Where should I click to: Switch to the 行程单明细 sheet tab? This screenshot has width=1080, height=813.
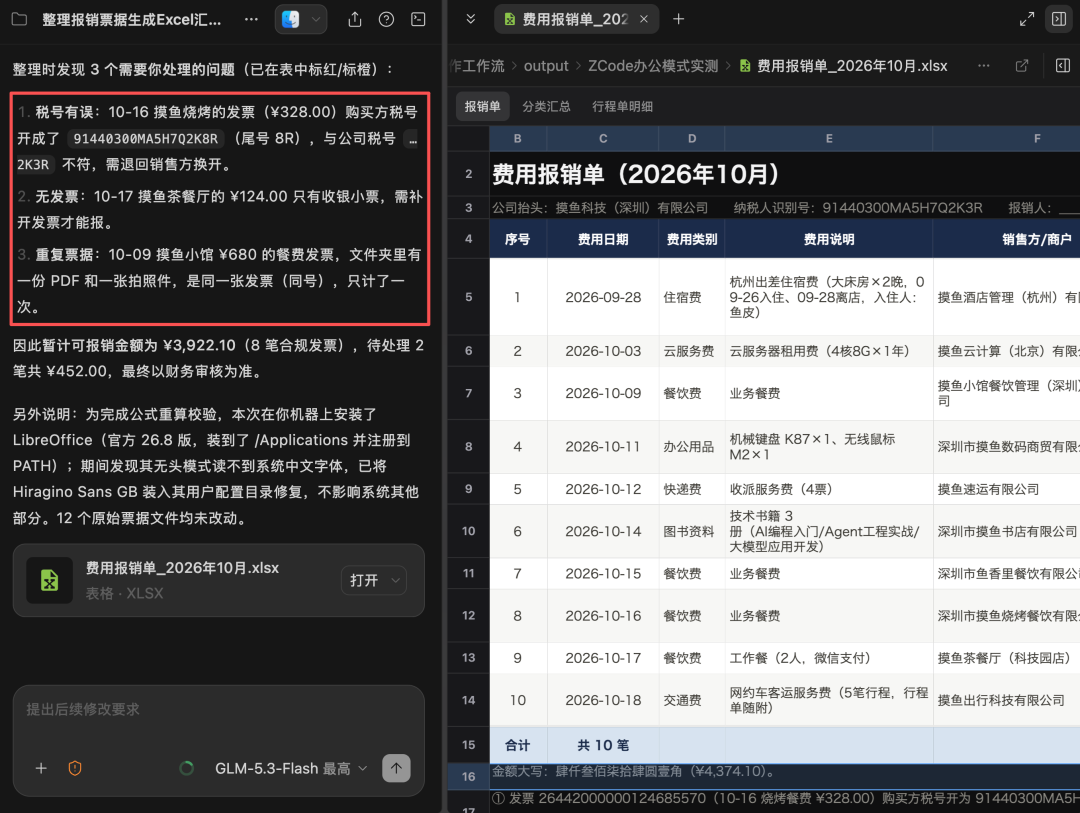pos(622,106)
